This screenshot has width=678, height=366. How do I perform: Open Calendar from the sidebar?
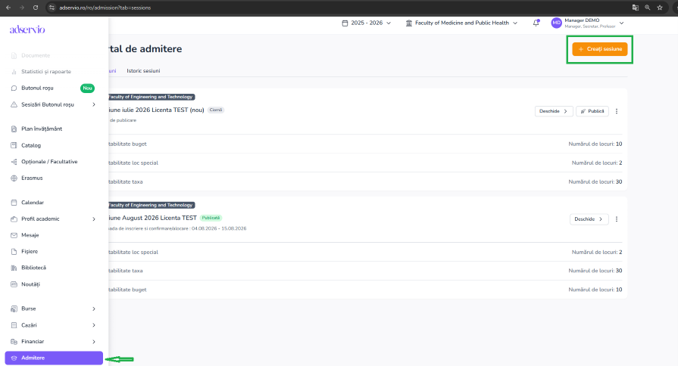pyautogui.click(x=32, y=202)
